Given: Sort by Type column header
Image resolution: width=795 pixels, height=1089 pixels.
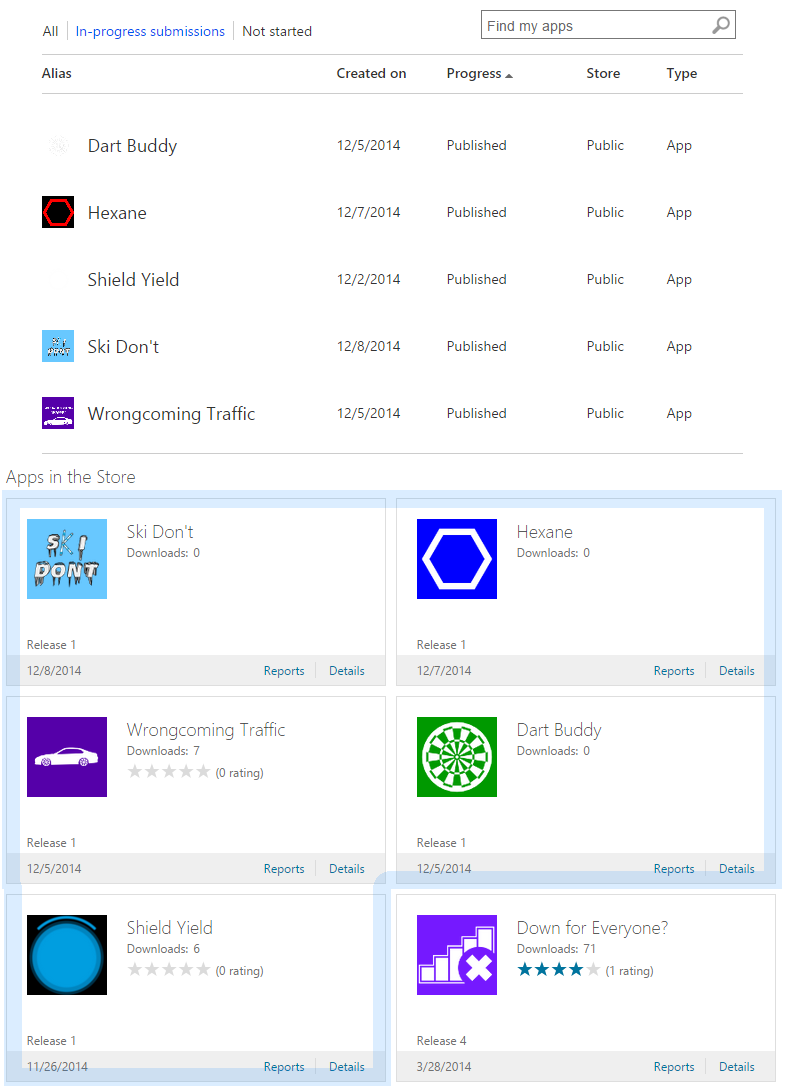Looking at the screenshot, I should tap(682, 74).
